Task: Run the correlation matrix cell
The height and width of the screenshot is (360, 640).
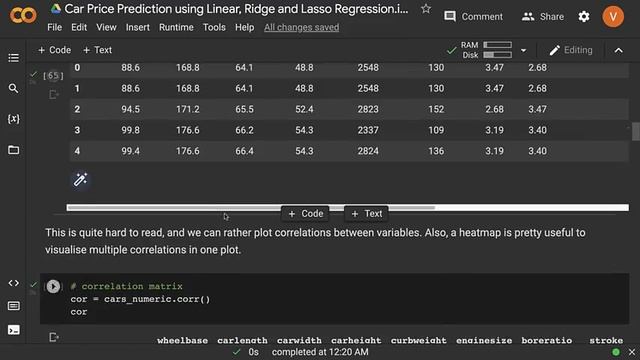Action: coord(53,287)
